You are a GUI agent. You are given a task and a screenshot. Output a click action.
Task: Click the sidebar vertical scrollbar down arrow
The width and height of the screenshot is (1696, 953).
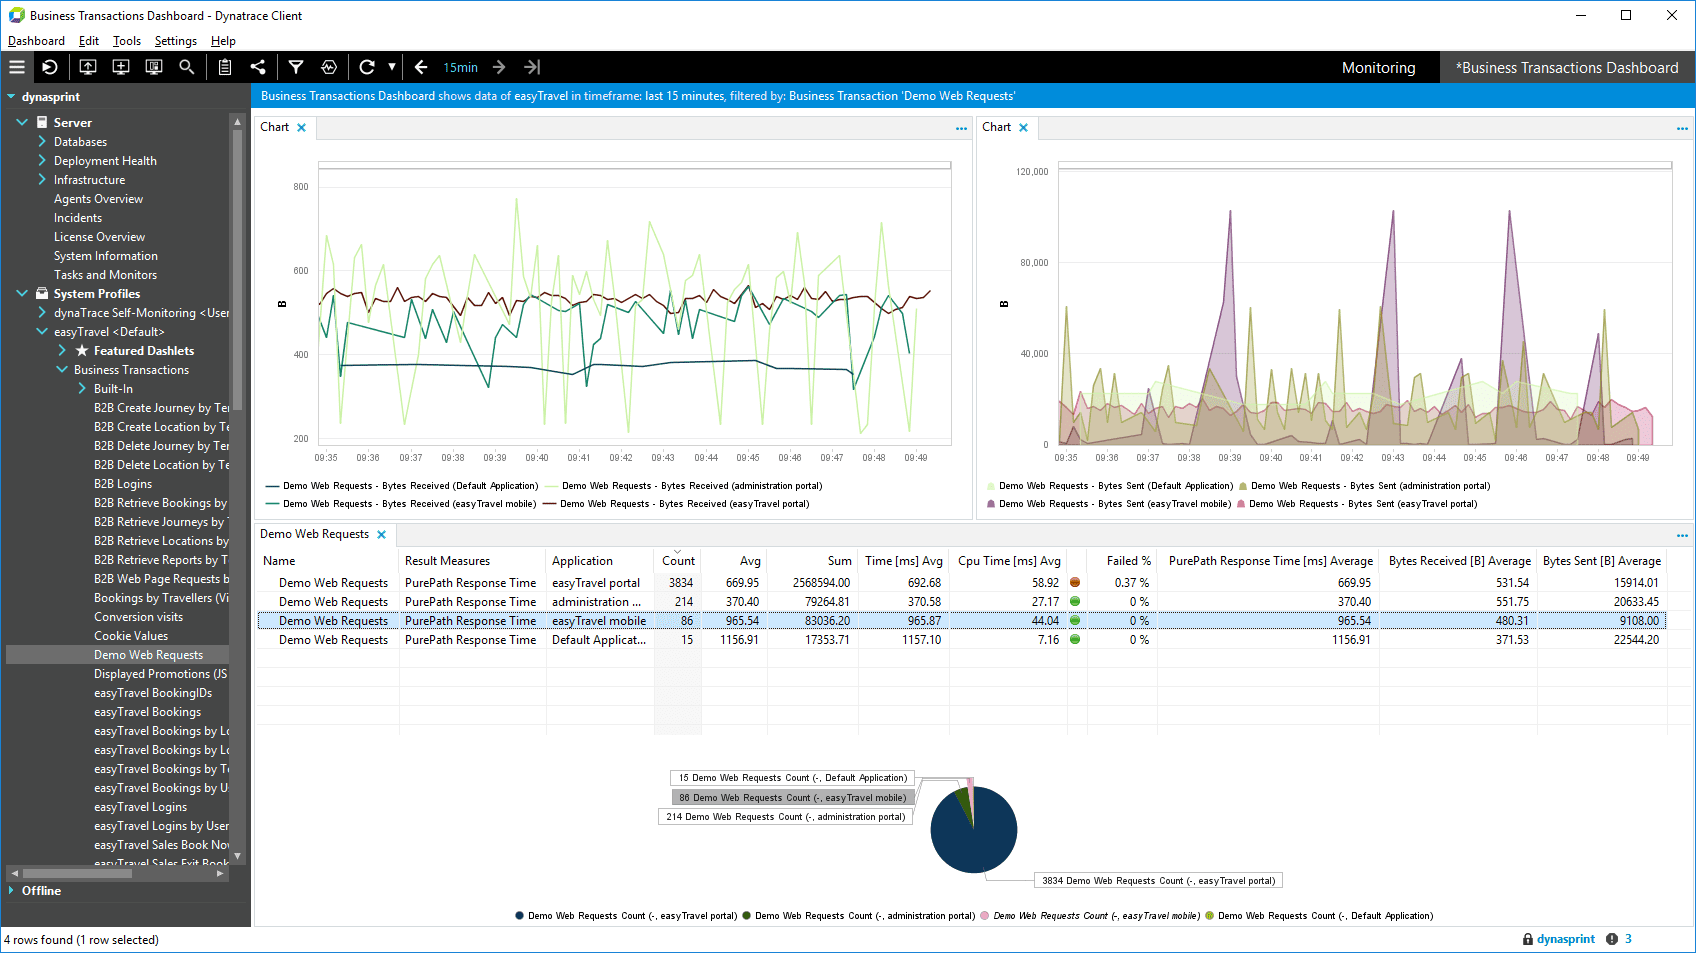tap(237, 856)
